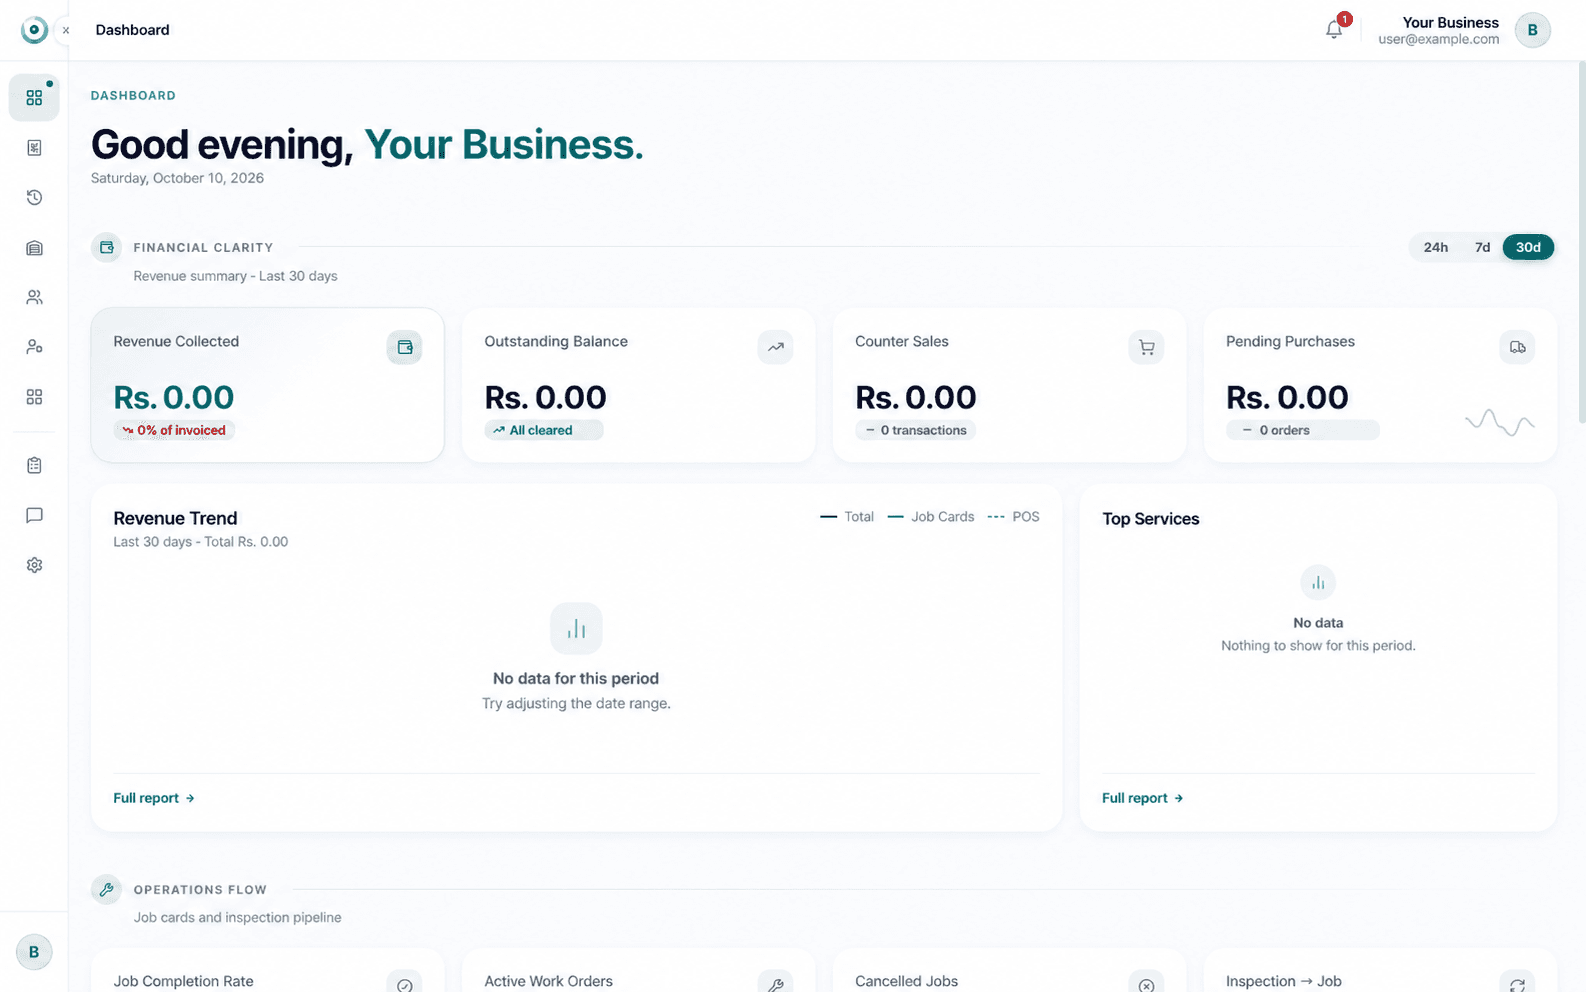Switch the period toggle to 24h
The image size is (1586, 992).
(1436, 247)
